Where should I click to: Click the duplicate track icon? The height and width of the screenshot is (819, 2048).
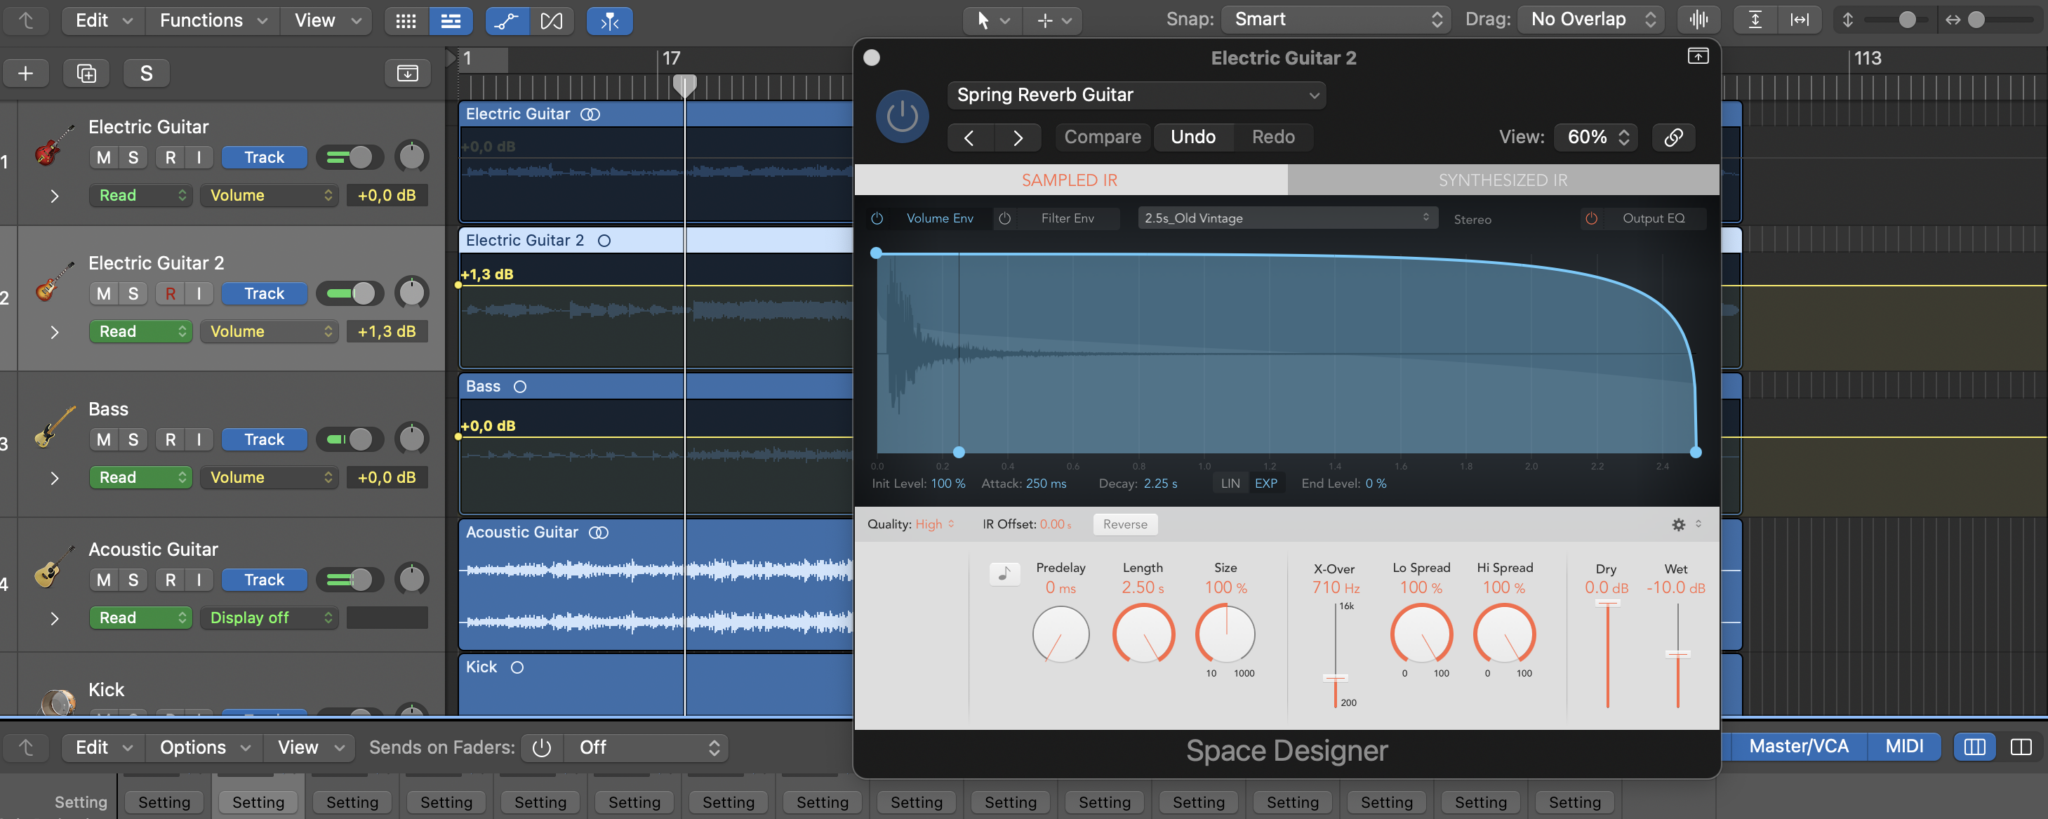(87, 73)
